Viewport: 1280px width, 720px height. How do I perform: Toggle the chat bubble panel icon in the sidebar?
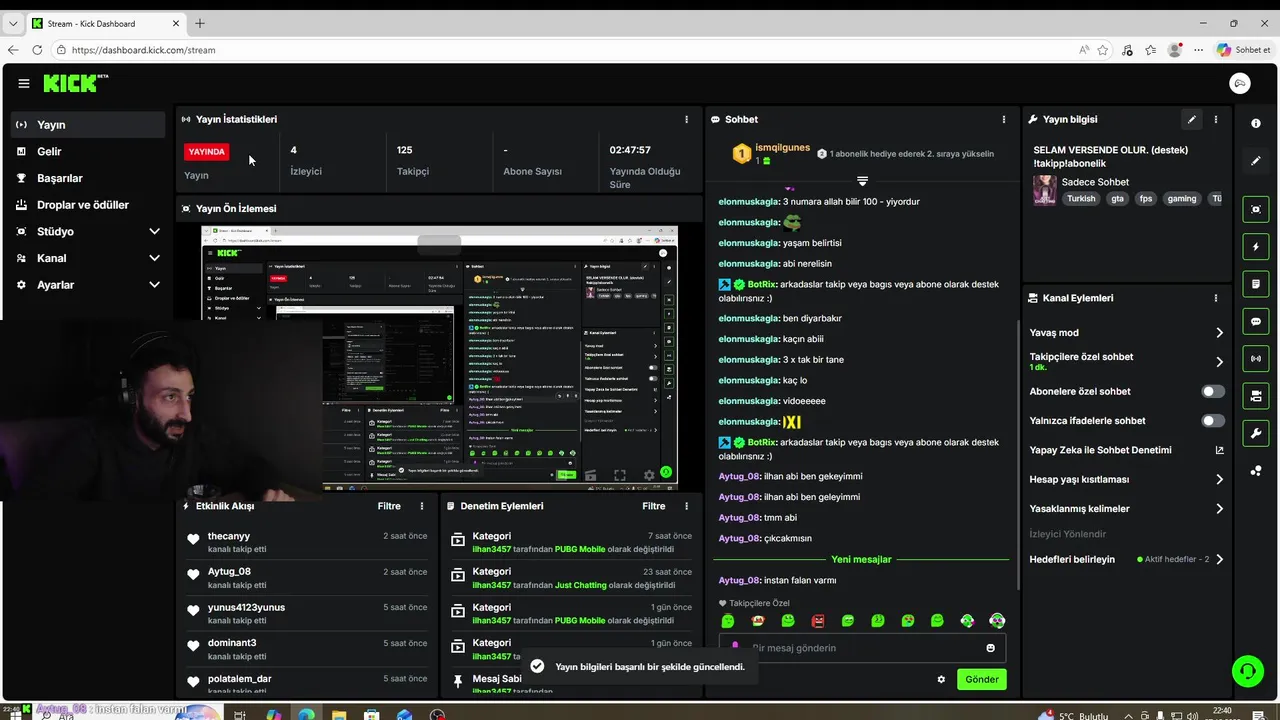1256,321
